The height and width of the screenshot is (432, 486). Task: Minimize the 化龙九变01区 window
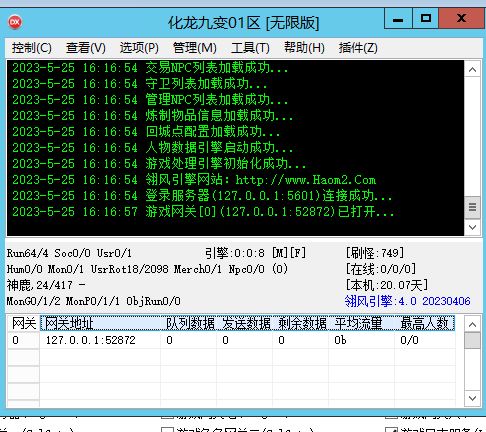pos(398,18)
